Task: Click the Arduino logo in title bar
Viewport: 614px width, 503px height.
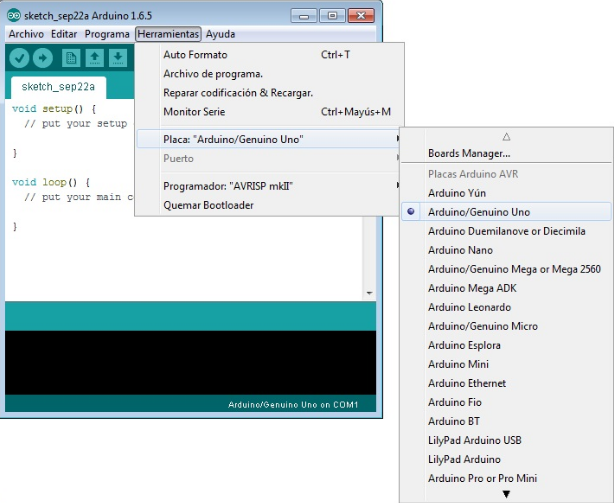Action: point(14,16)
